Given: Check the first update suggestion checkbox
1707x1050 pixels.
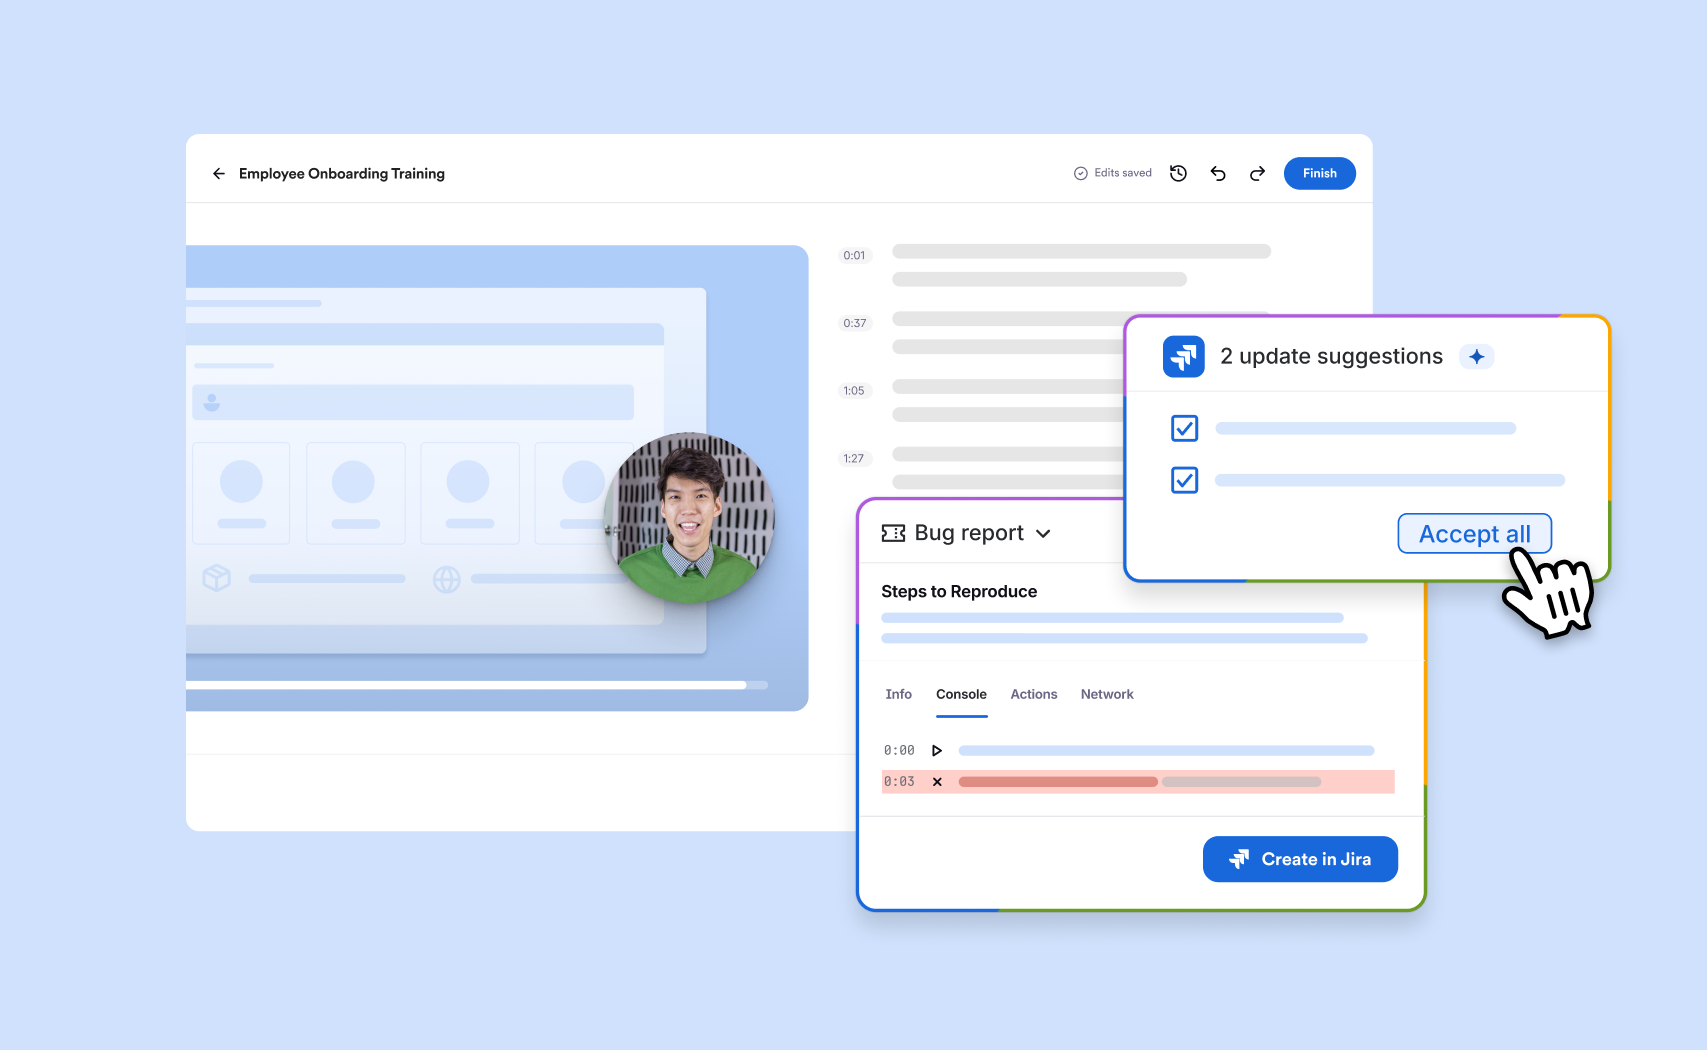Looking at the screenshot, I should coord(1183,428).
